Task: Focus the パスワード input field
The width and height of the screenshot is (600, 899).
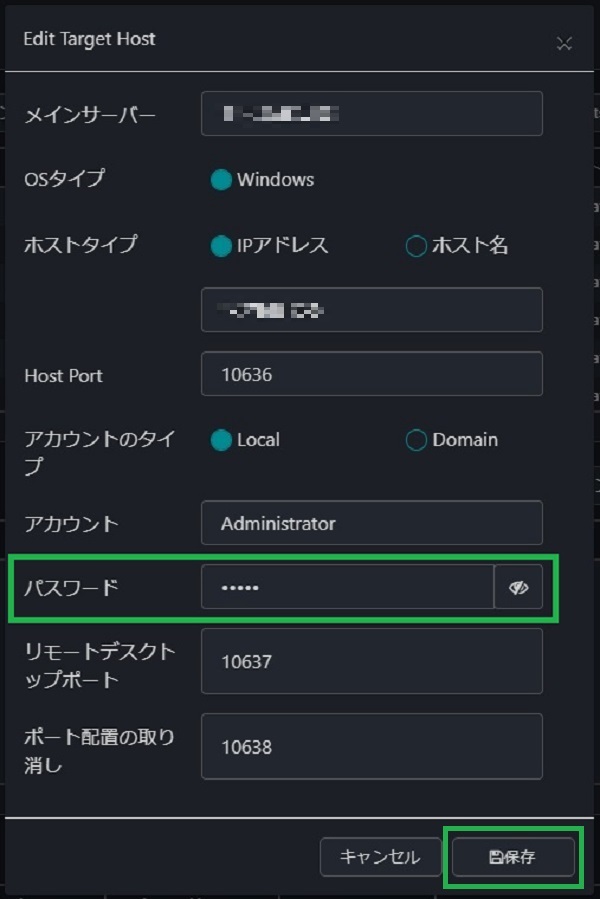Action: point(347,587)
